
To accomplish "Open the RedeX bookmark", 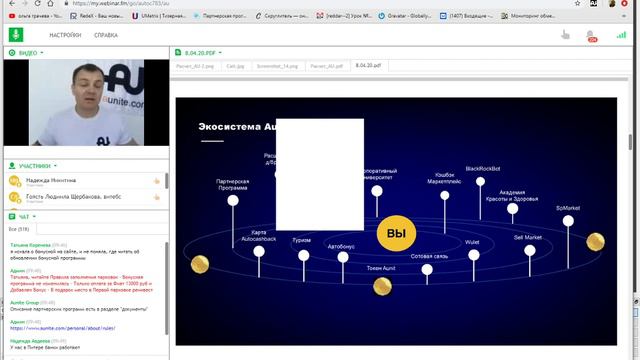I will (96, 16).
